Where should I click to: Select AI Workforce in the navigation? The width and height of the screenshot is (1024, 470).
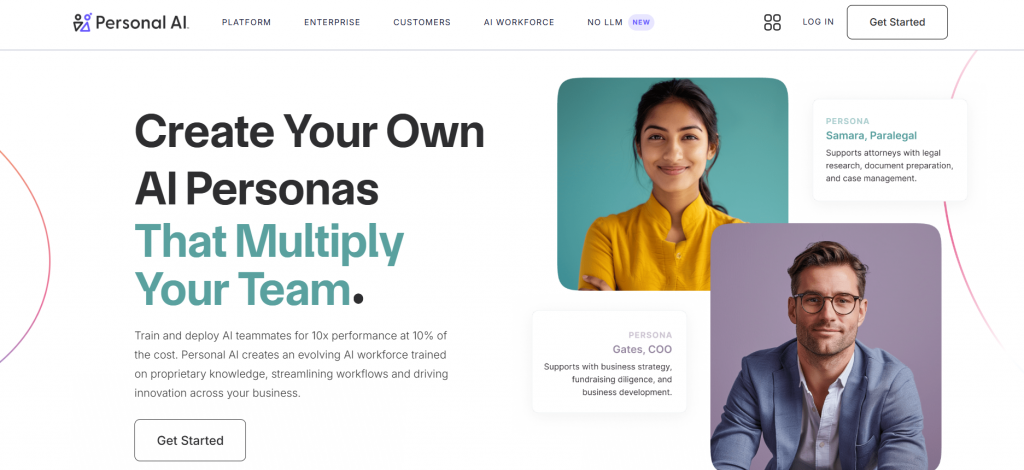[x=519, y=22]
